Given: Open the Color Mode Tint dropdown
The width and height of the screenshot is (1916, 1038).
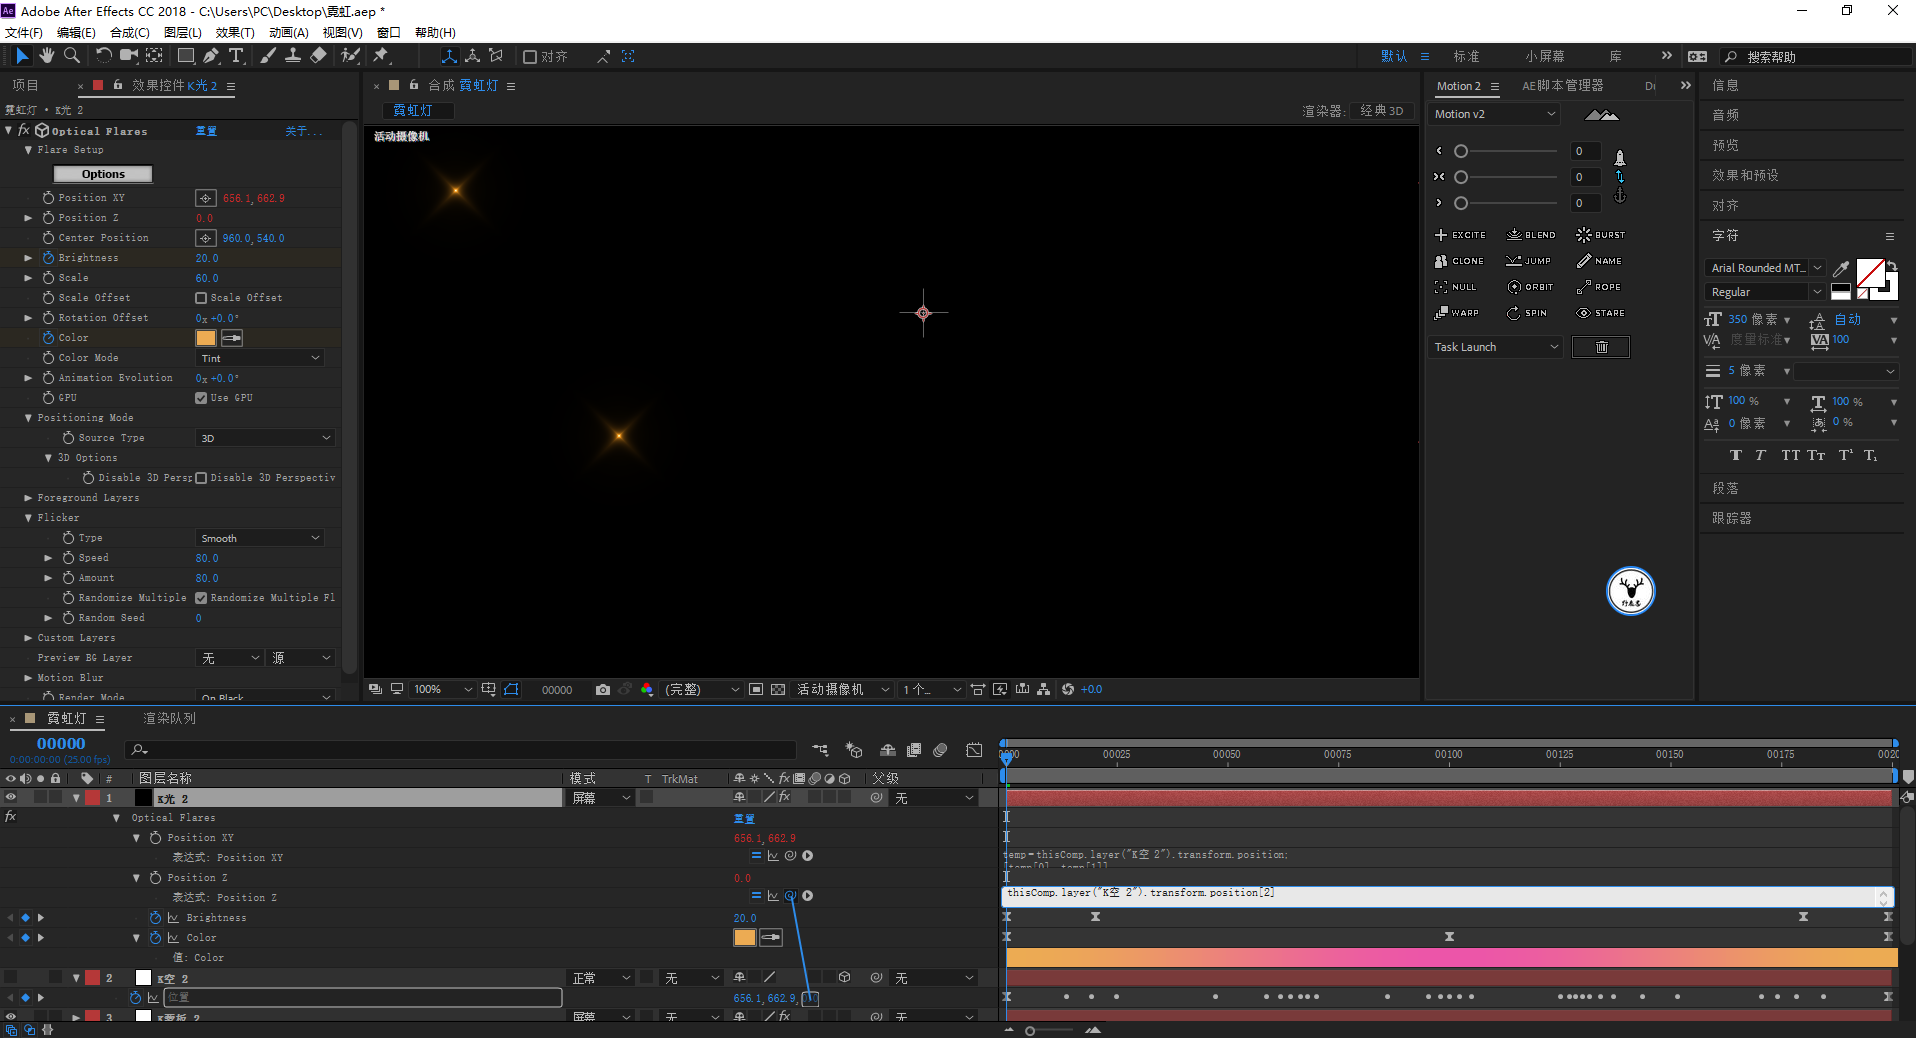Looking at the screenshot, I should tap(260, 358).
